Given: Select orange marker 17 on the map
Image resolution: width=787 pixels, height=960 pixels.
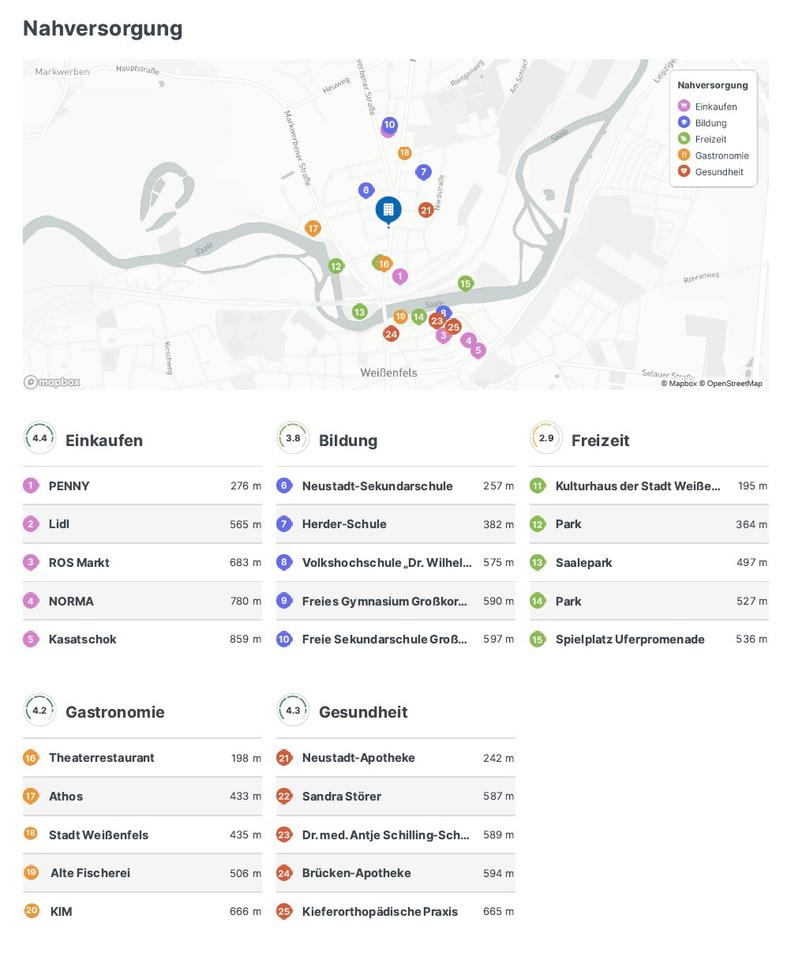Looking at the screenshot, I should [313, 228].
